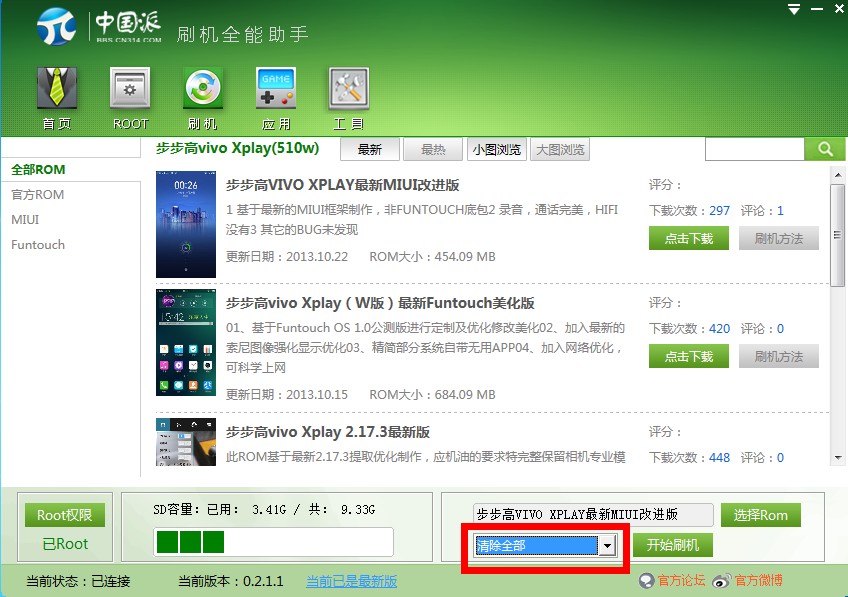The height and width of the screenshot is (597, 848).
Task: Minimize the application window
Action: 817,9
